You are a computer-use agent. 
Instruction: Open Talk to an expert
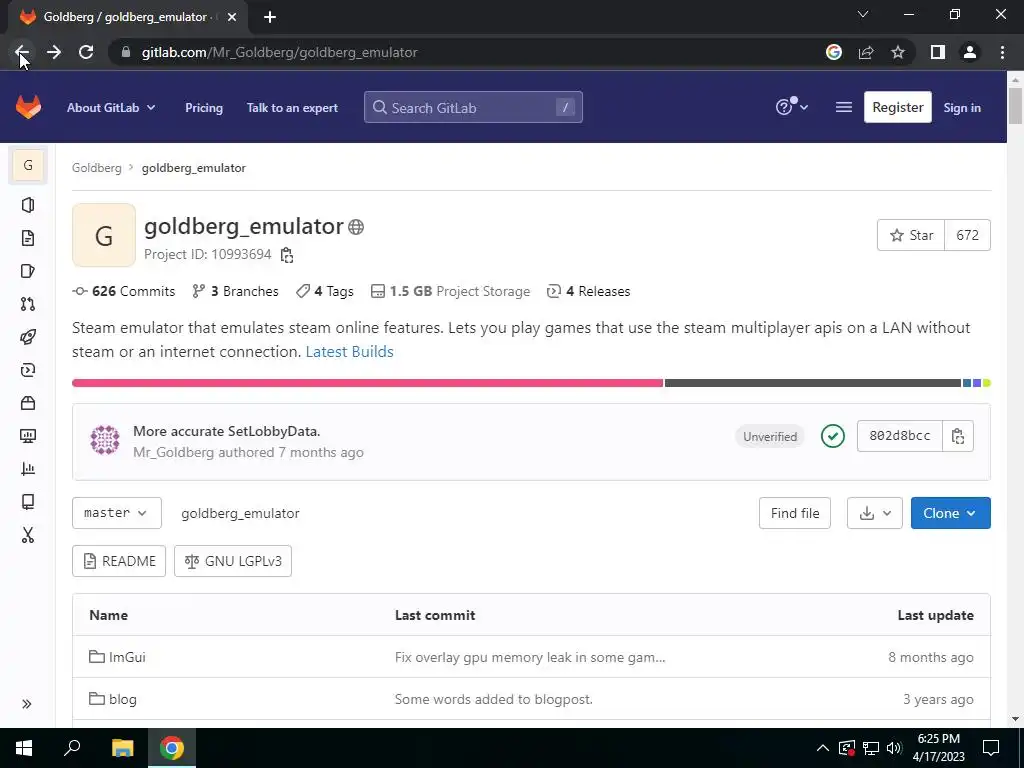tap(292, 108)
